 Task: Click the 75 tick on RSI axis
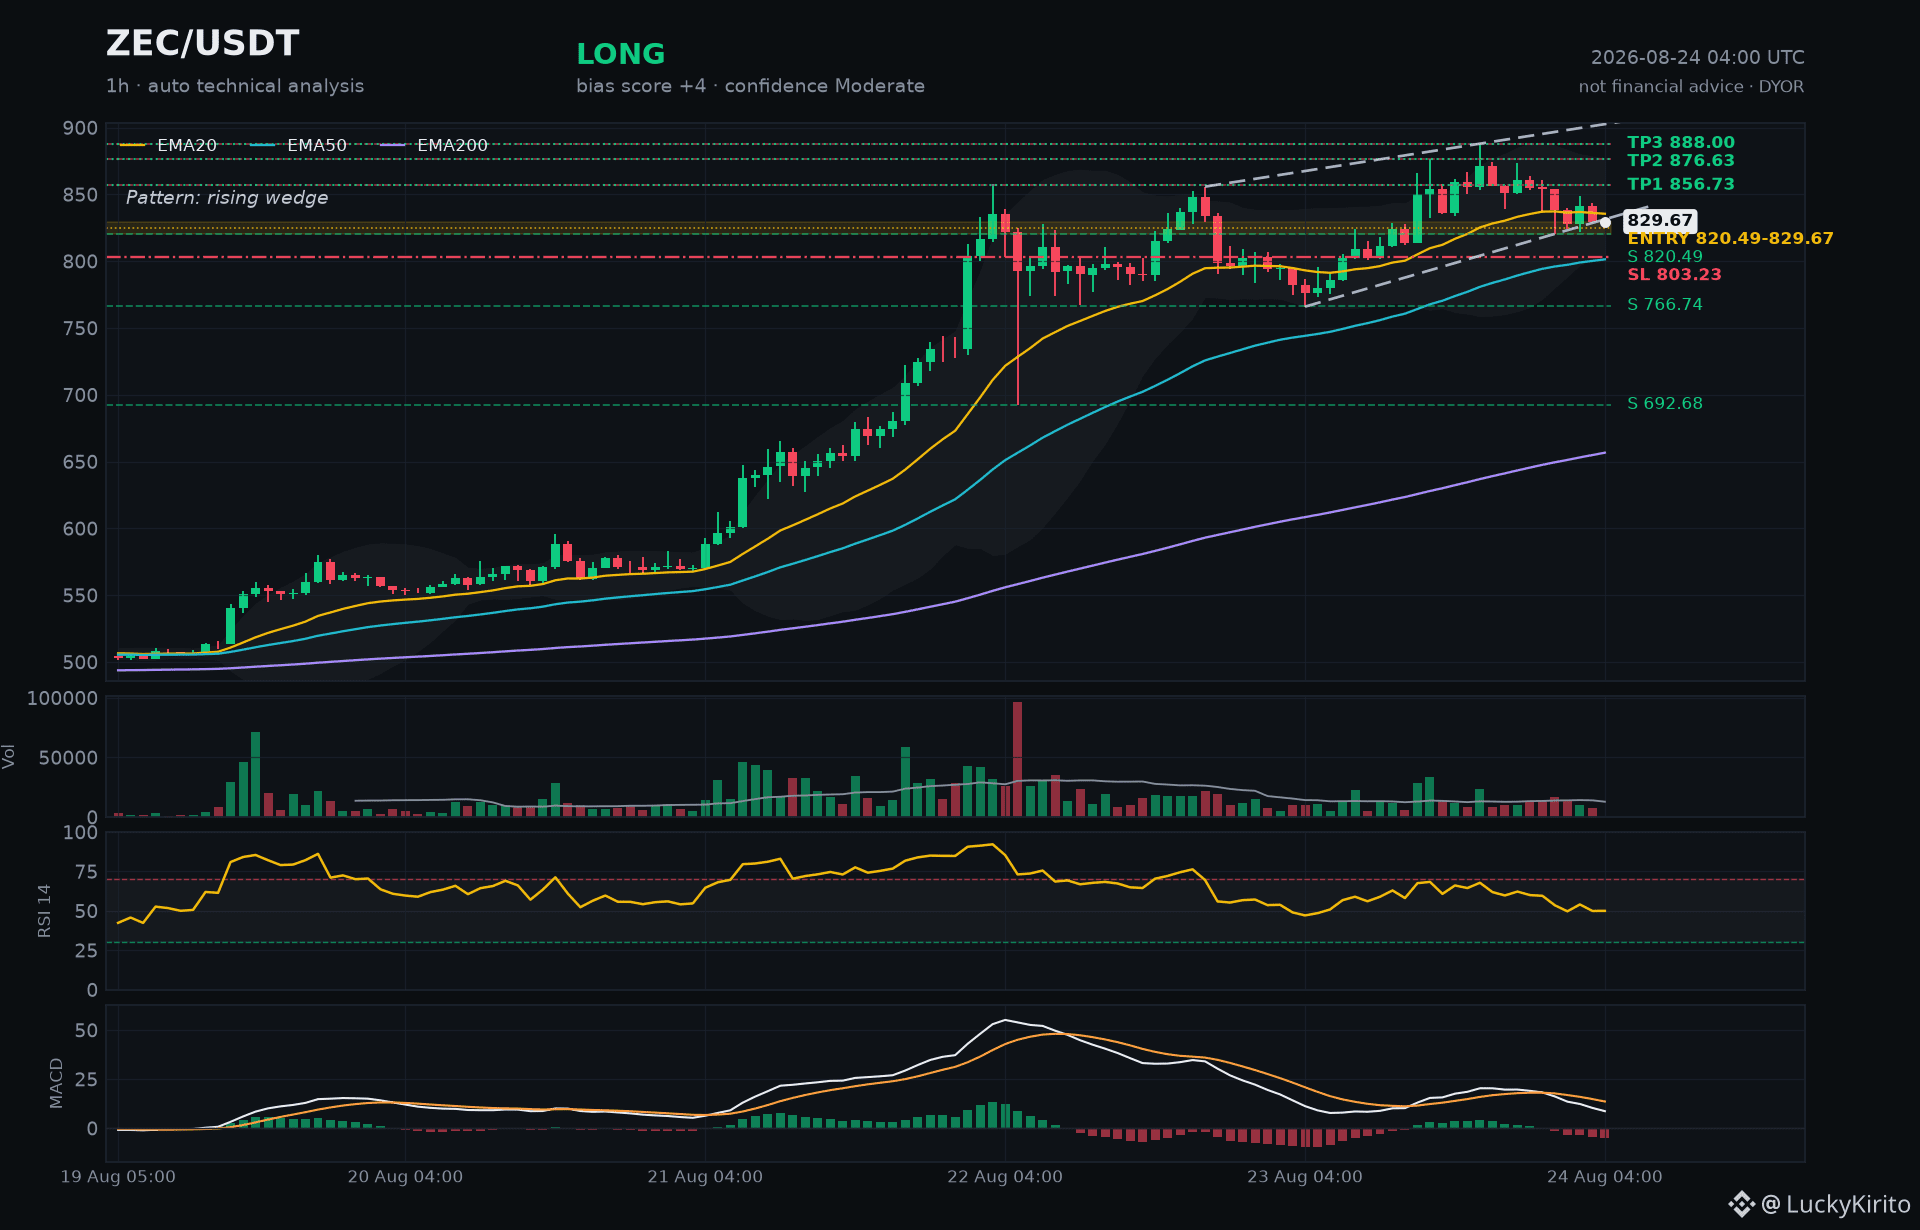(86, 872)
